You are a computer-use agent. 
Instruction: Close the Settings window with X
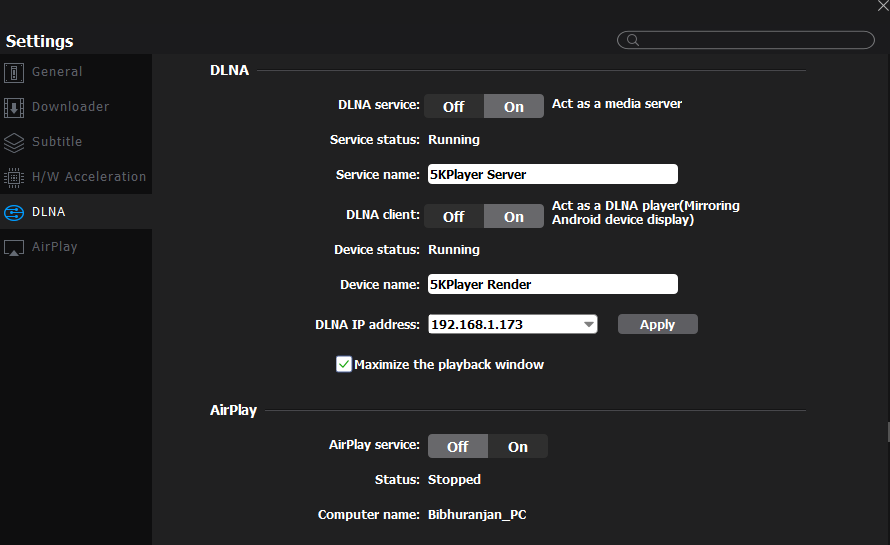[883, 6]
